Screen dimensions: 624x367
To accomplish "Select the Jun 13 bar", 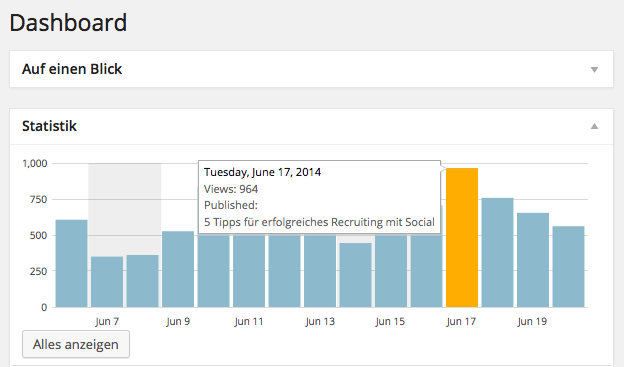I will [320, 271].
